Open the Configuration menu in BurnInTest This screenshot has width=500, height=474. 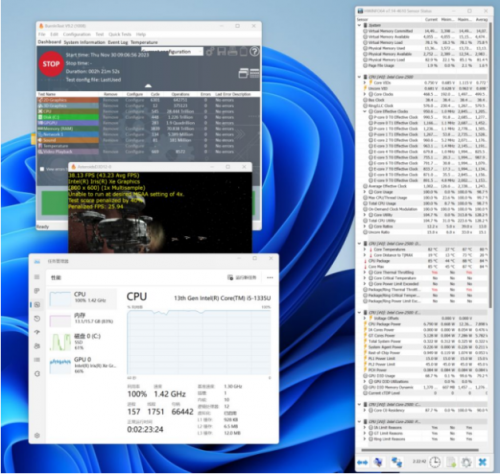[77, 34]
